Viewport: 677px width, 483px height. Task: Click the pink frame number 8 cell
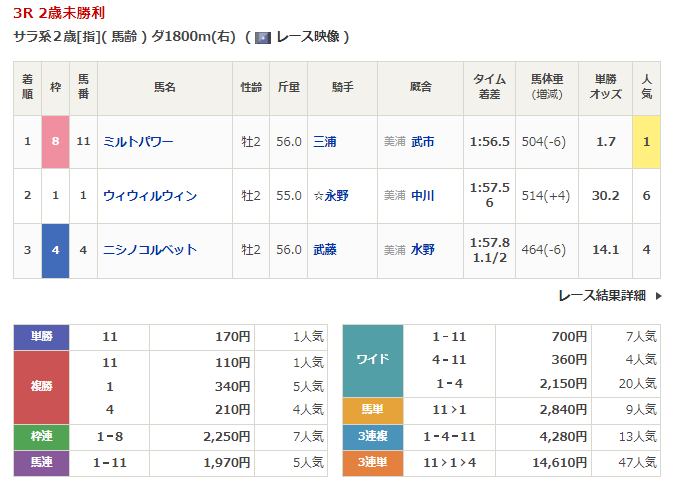[56, 142]
